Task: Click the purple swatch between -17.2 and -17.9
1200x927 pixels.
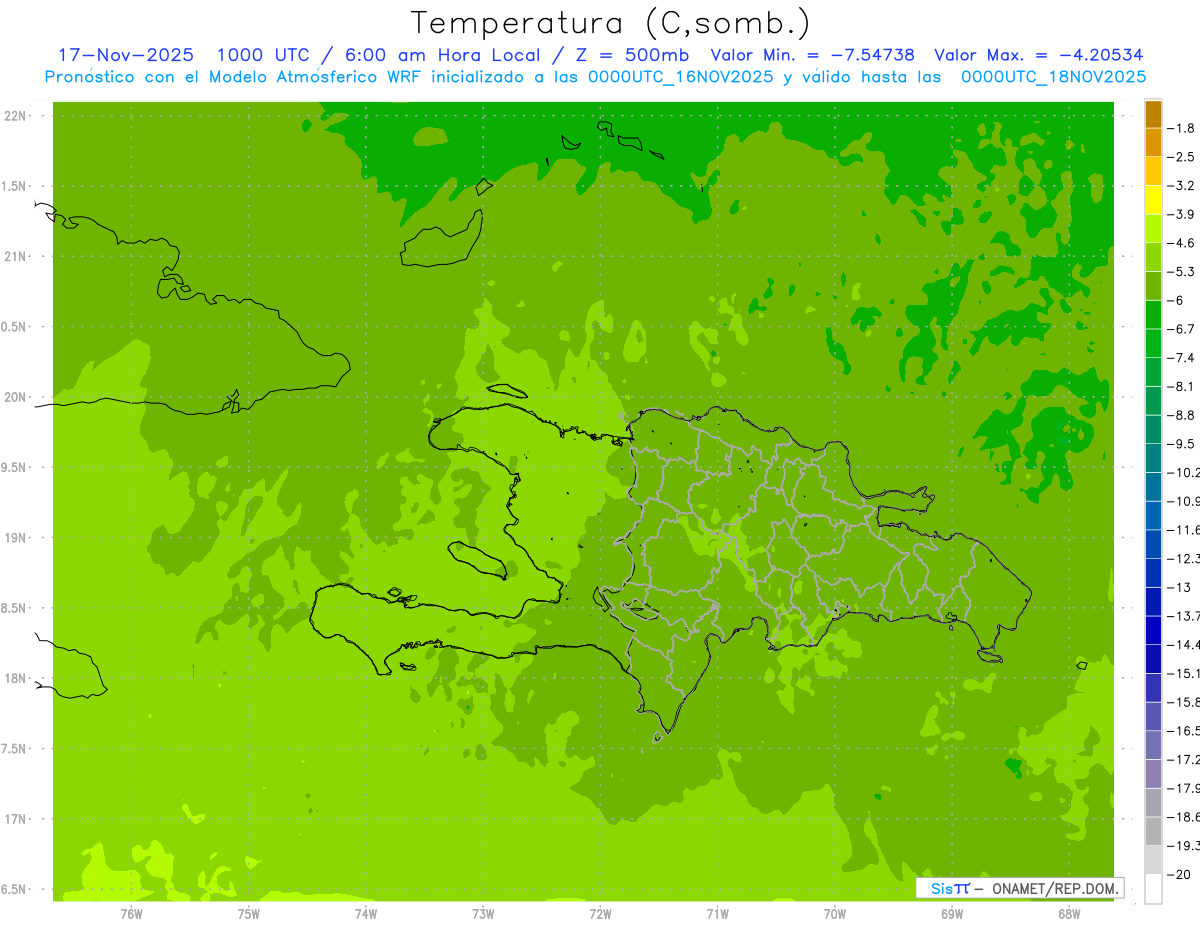Action: pyautogui.click(x=1153, y=773)
